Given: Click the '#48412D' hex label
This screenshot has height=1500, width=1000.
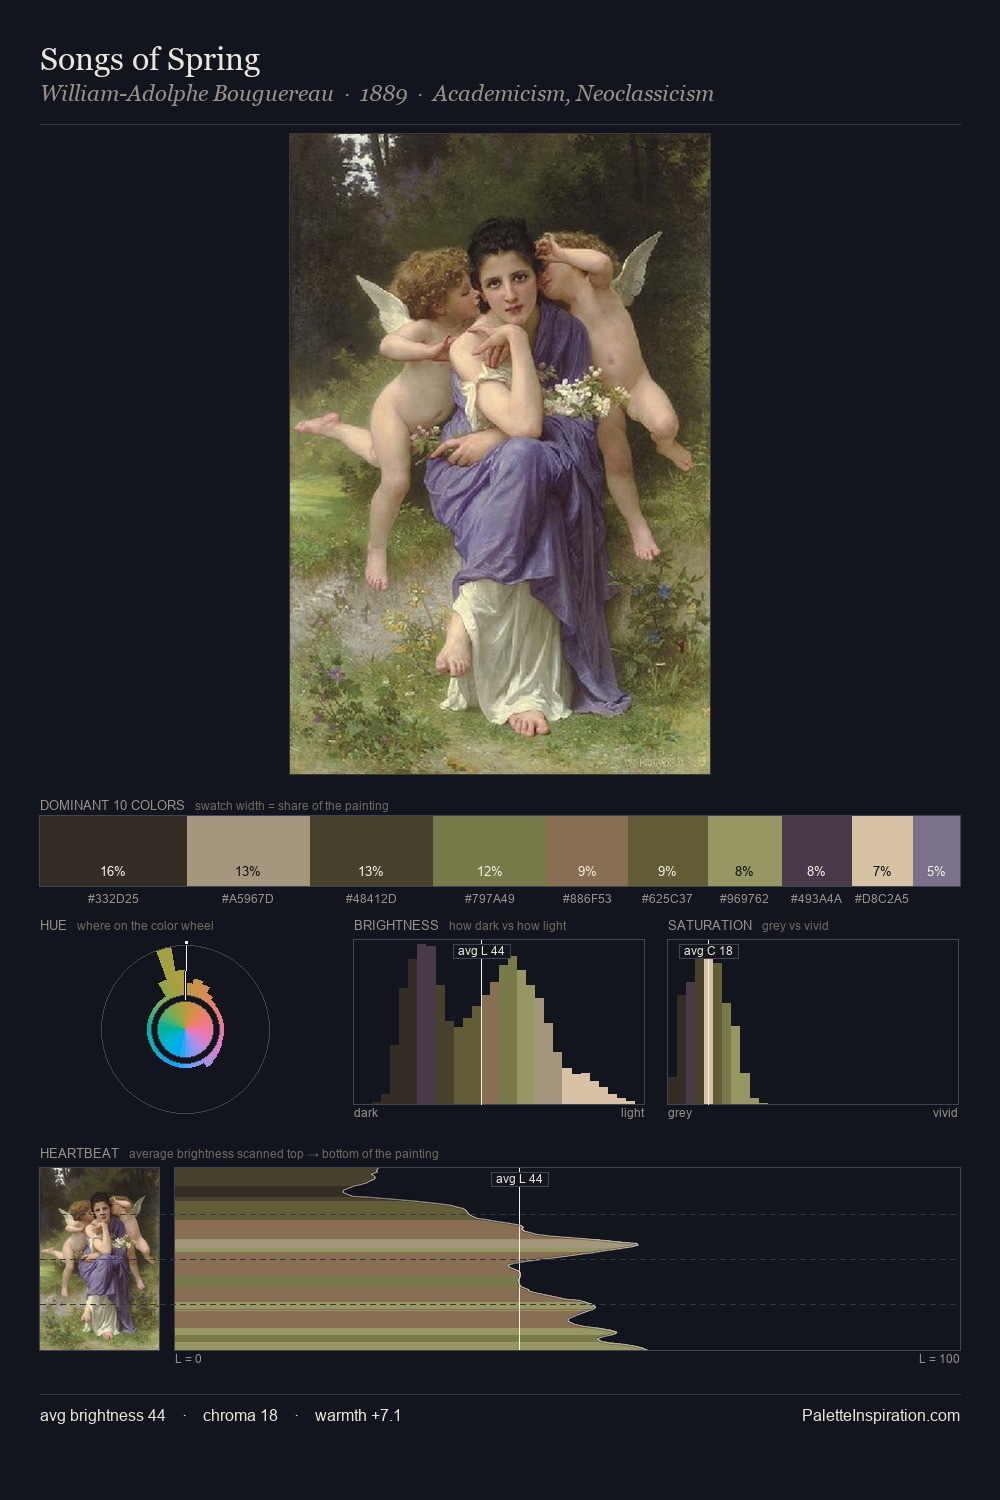Looking at the screenshot, I should (371, 899).
